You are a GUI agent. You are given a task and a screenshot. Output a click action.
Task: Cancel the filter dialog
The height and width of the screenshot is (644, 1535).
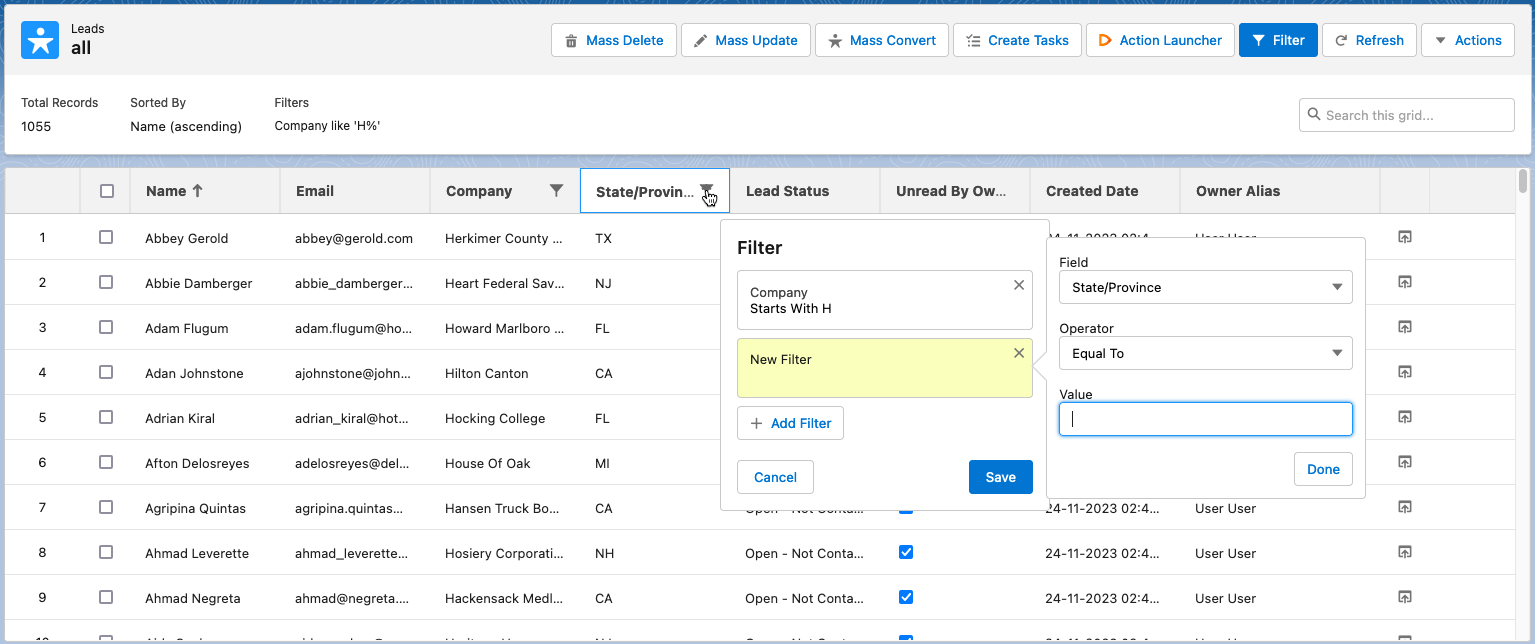pos(775,477)
